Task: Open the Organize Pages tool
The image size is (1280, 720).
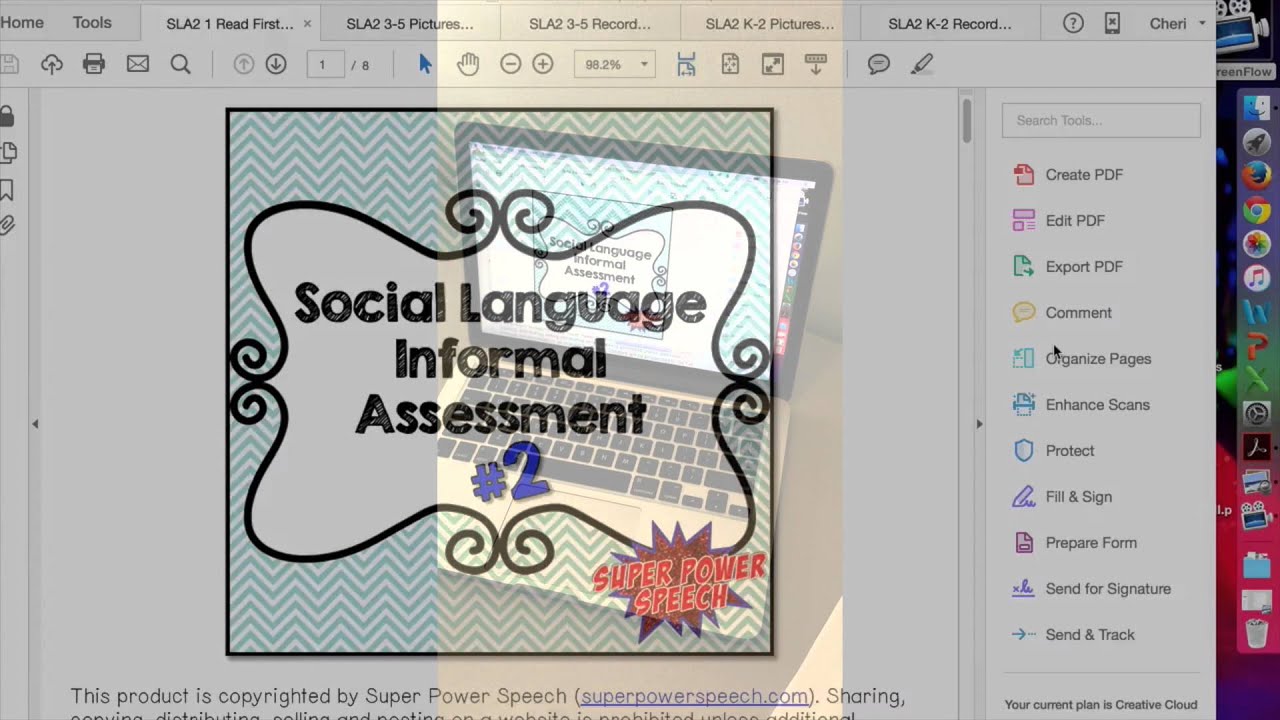Action: pos(1082,358)
